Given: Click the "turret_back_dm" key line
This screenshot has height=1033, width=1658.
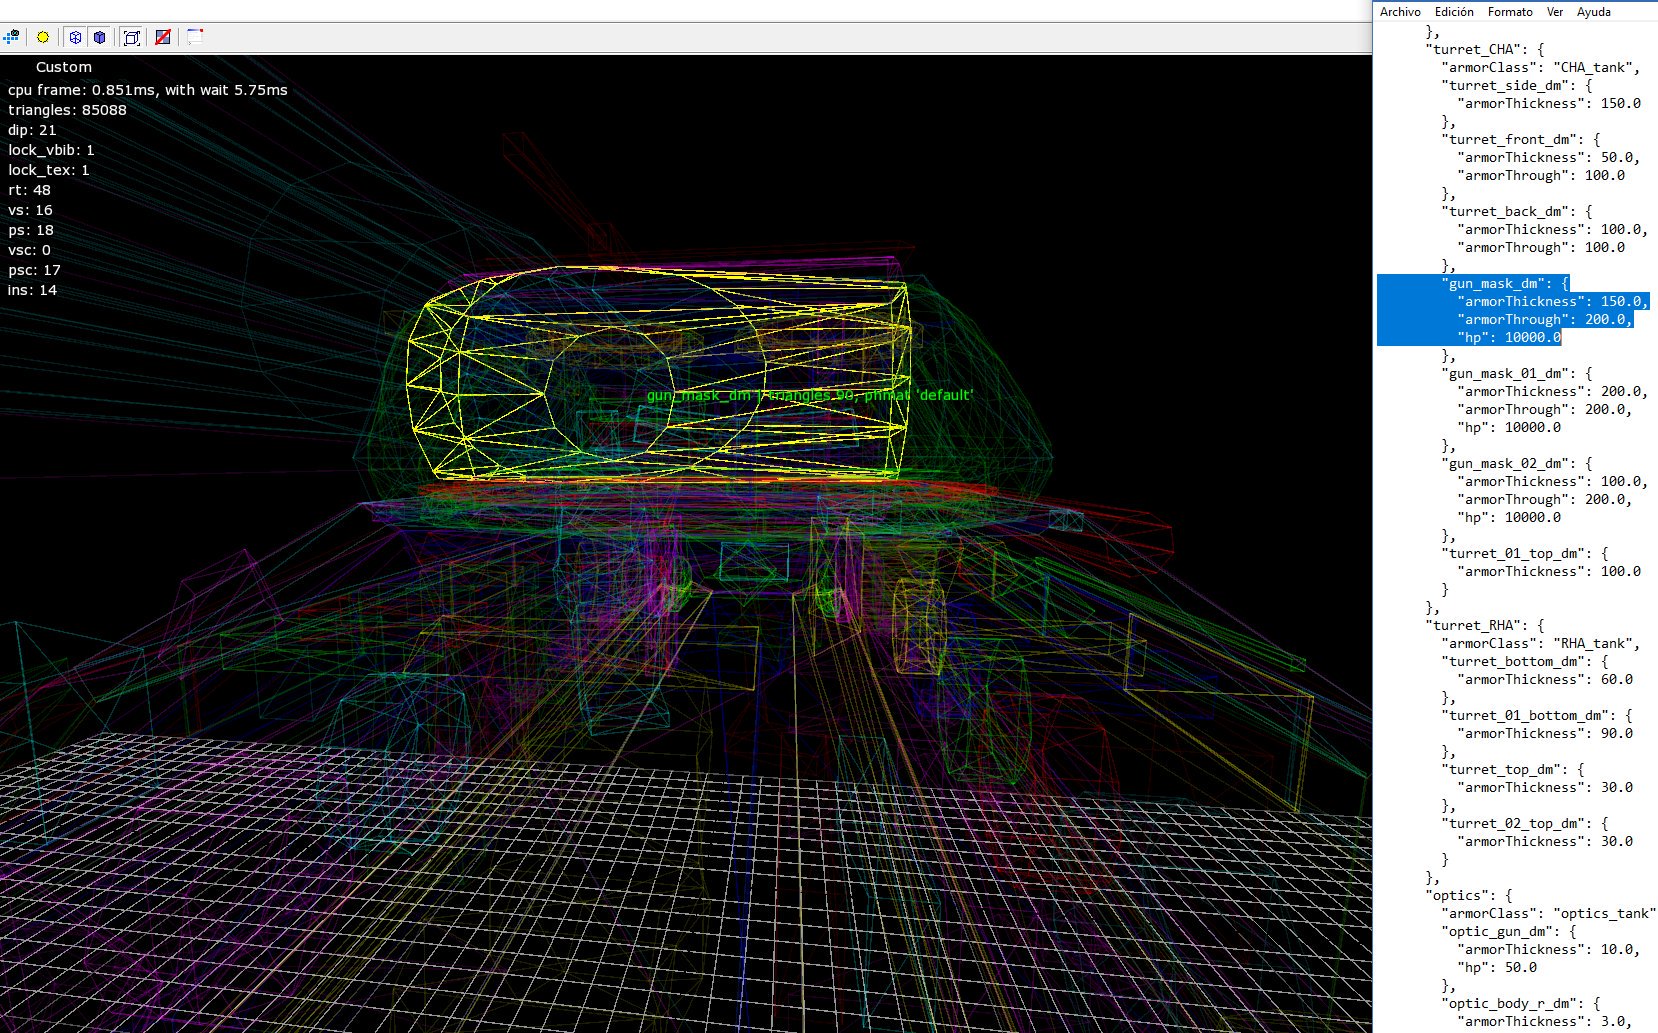Looking at the screenshot, I should 1517,211.
